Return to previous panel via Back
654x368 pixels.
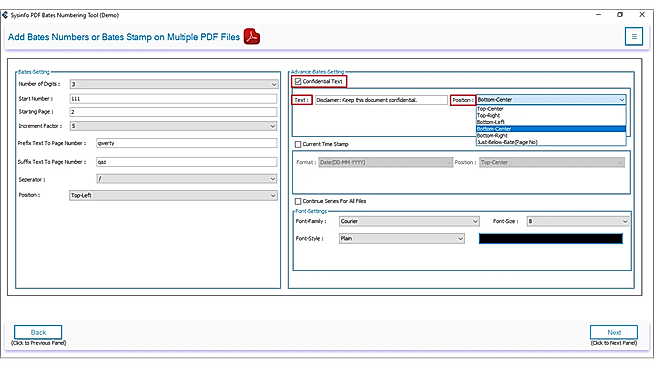pos(38,332)
